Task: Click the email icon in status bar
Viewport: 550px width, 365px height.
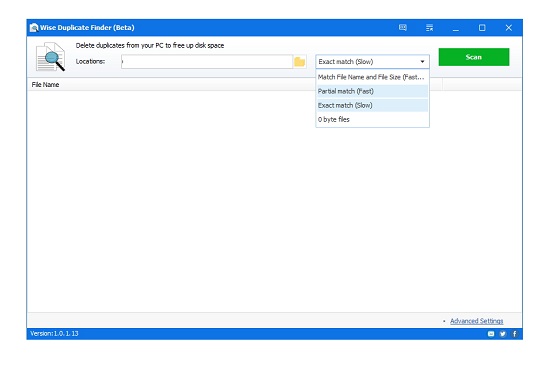Action: pyautogui.click(x=491, y=334)
